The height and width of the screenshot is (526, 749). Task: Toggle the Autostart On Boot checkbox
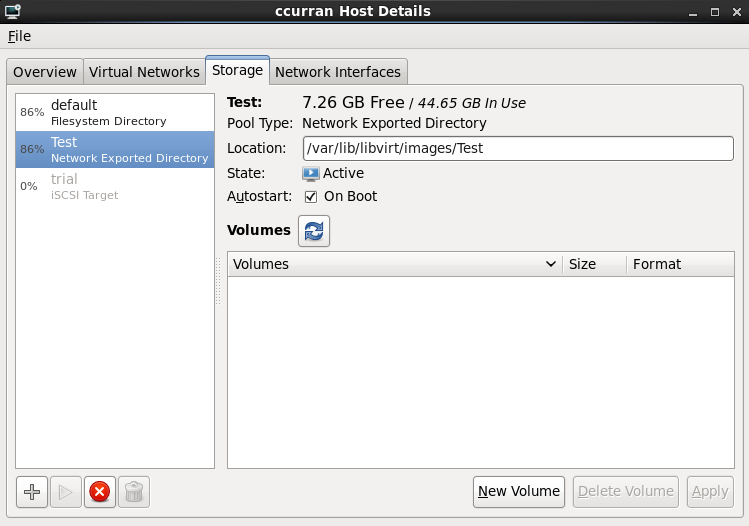coord(311,197)
